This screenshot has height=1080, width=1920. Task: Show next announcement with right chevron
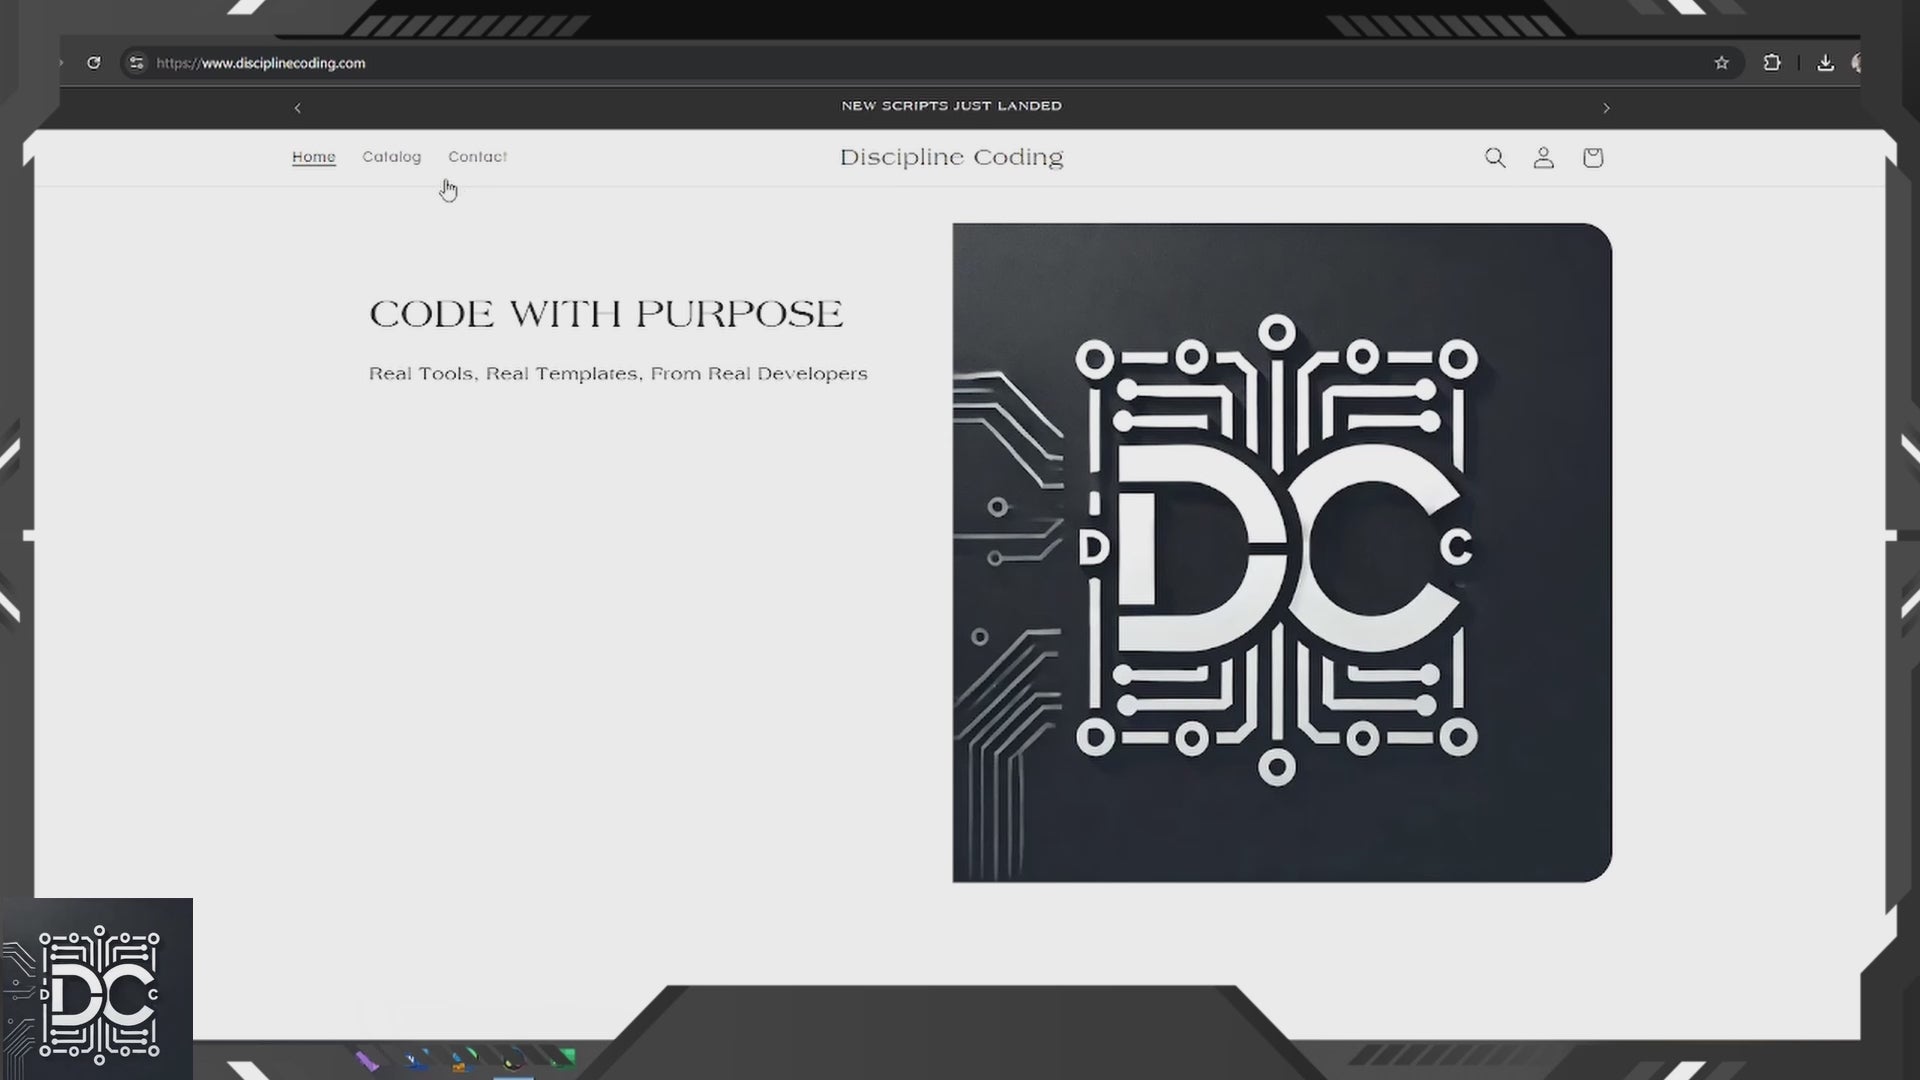tap(1606, 108)
